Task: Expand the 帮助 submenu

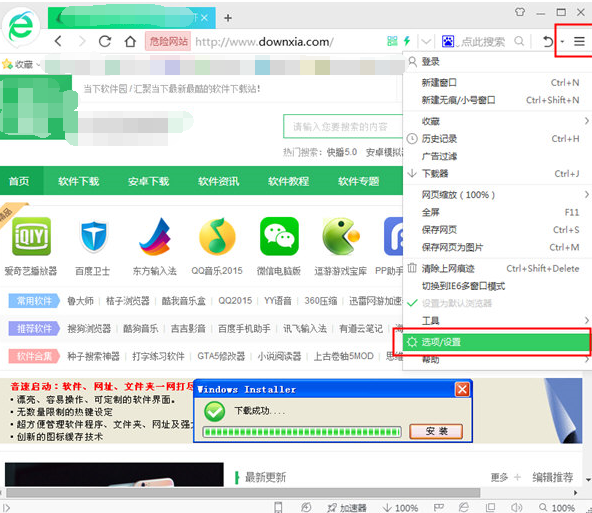Action: (x=497, y=359)
